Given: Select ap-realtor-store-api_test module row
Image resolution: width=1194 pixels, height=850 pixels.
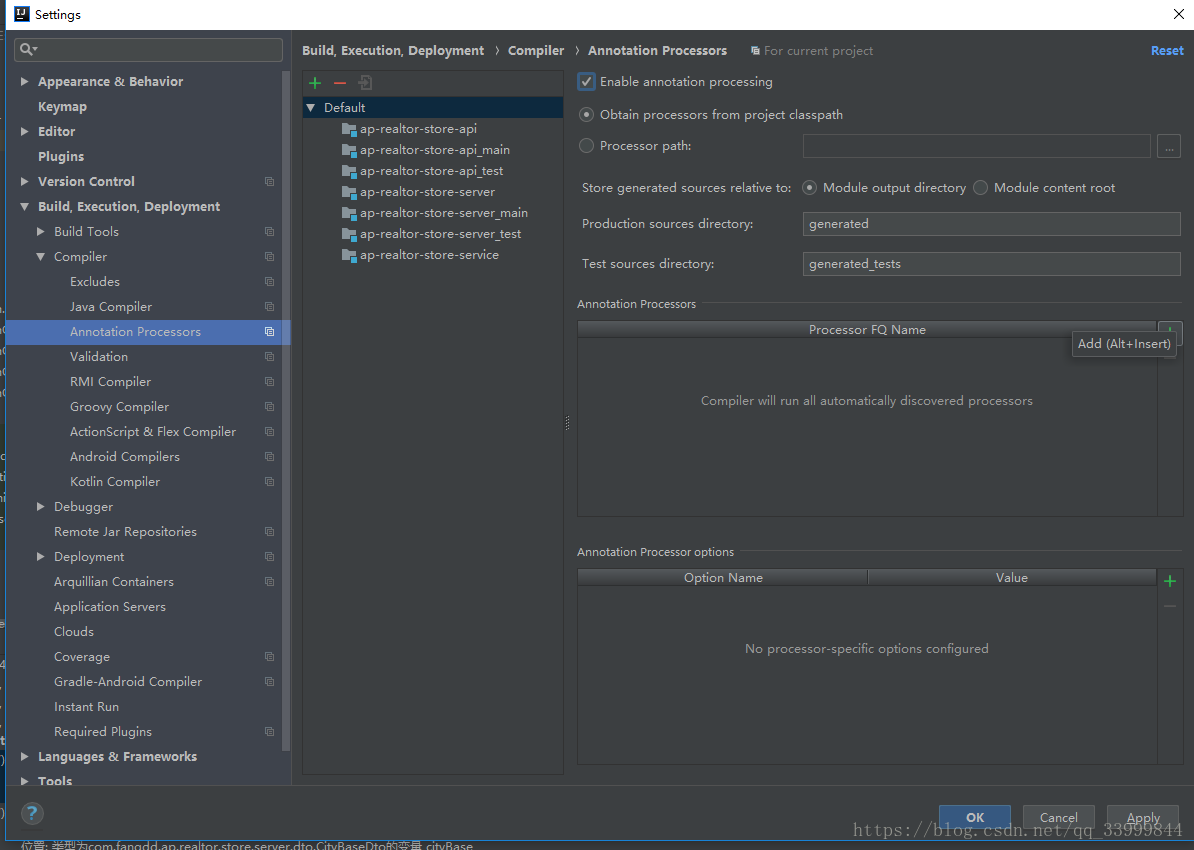Looking at the screenshot, I should 433,171.
